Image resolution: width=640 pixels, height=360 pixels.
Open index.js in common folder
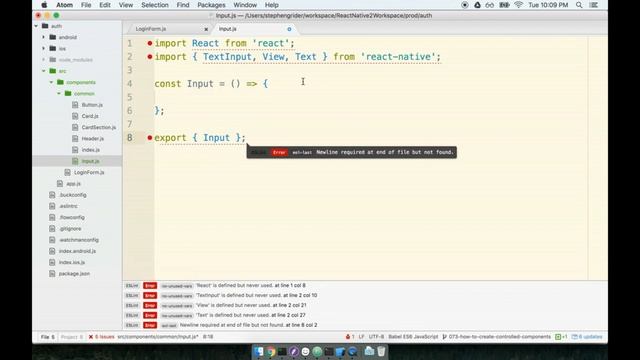91,150
